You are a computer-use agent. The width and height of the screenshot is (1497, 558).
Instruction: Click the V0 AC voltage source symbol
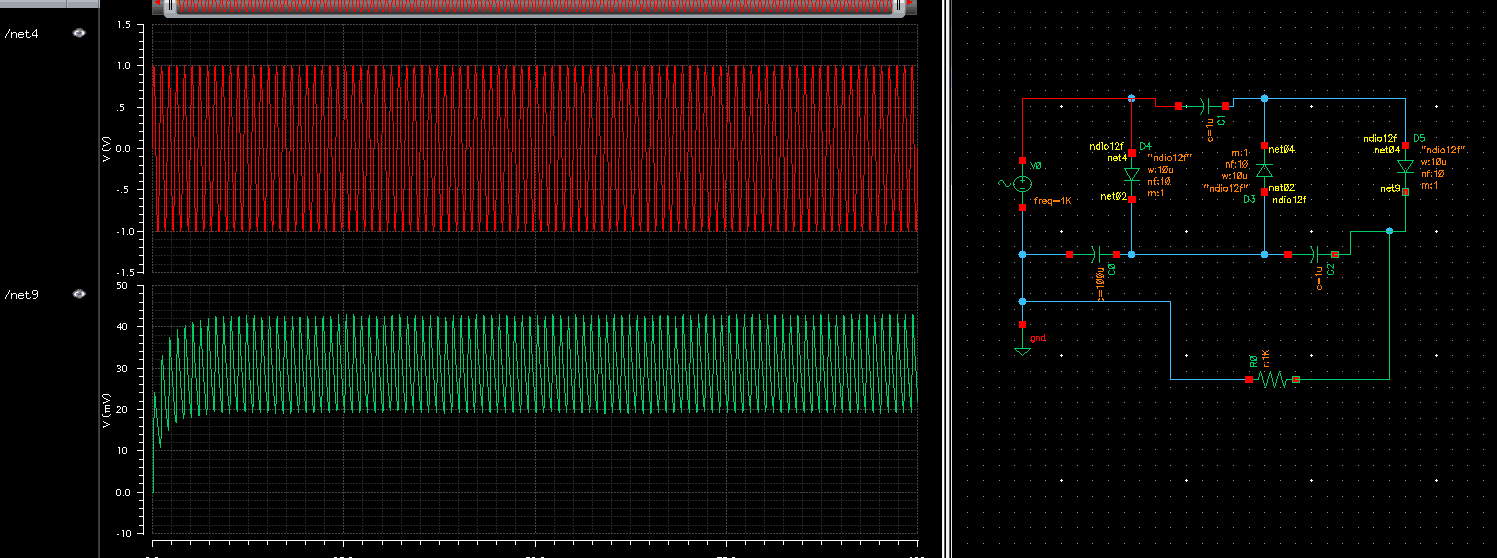[1022, 184]
